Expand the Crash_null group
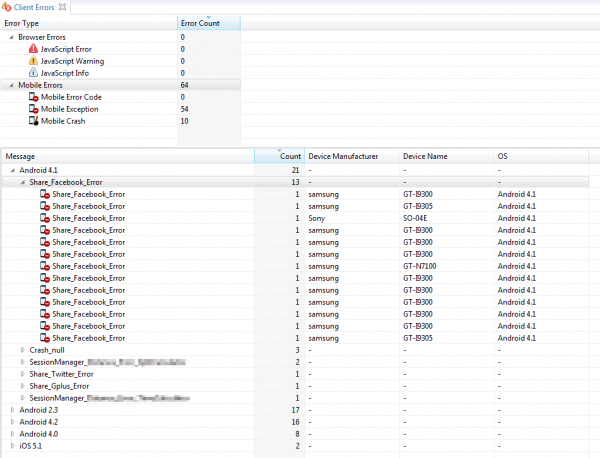This screenshot has height=458, width=600. [22, 350]
